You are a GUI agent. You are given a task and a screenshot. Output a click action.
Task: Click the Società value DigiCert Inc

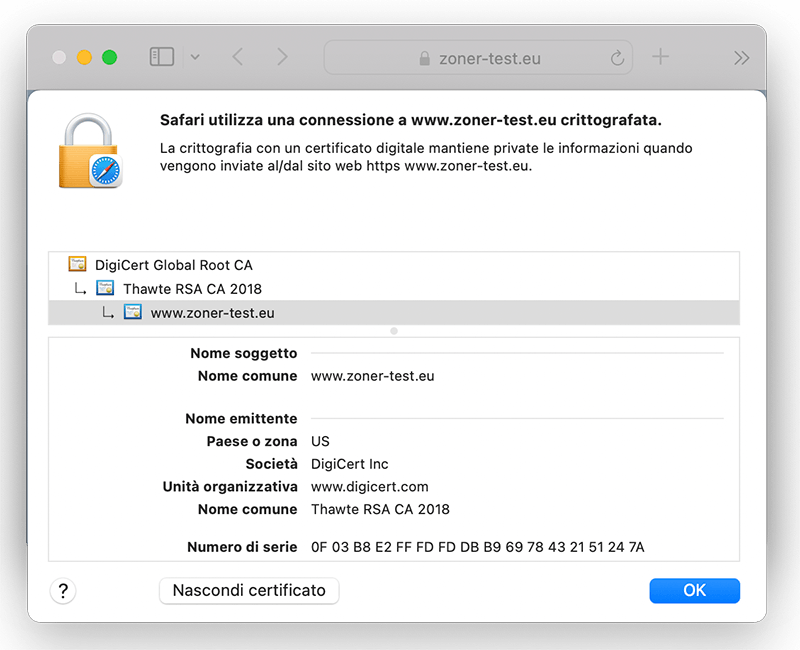pyautogui.click(x=349, y=464)
